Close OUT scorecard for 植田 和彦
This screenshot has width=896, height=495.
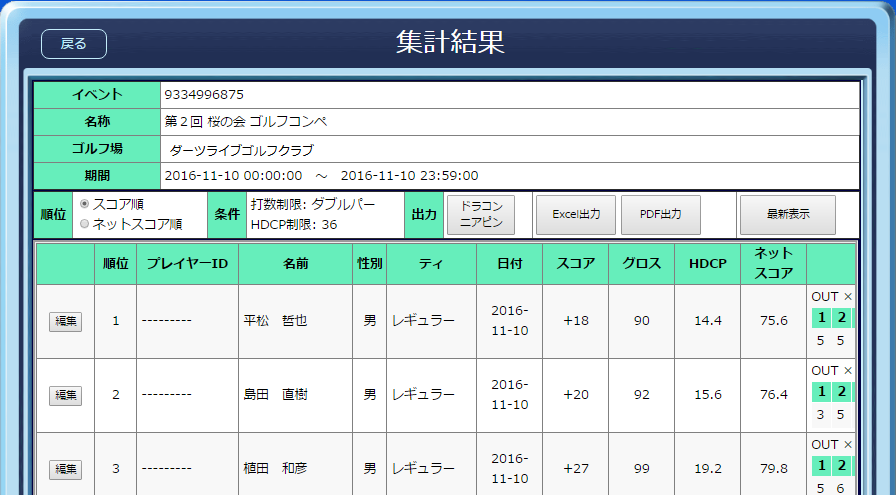coord(848,445)
